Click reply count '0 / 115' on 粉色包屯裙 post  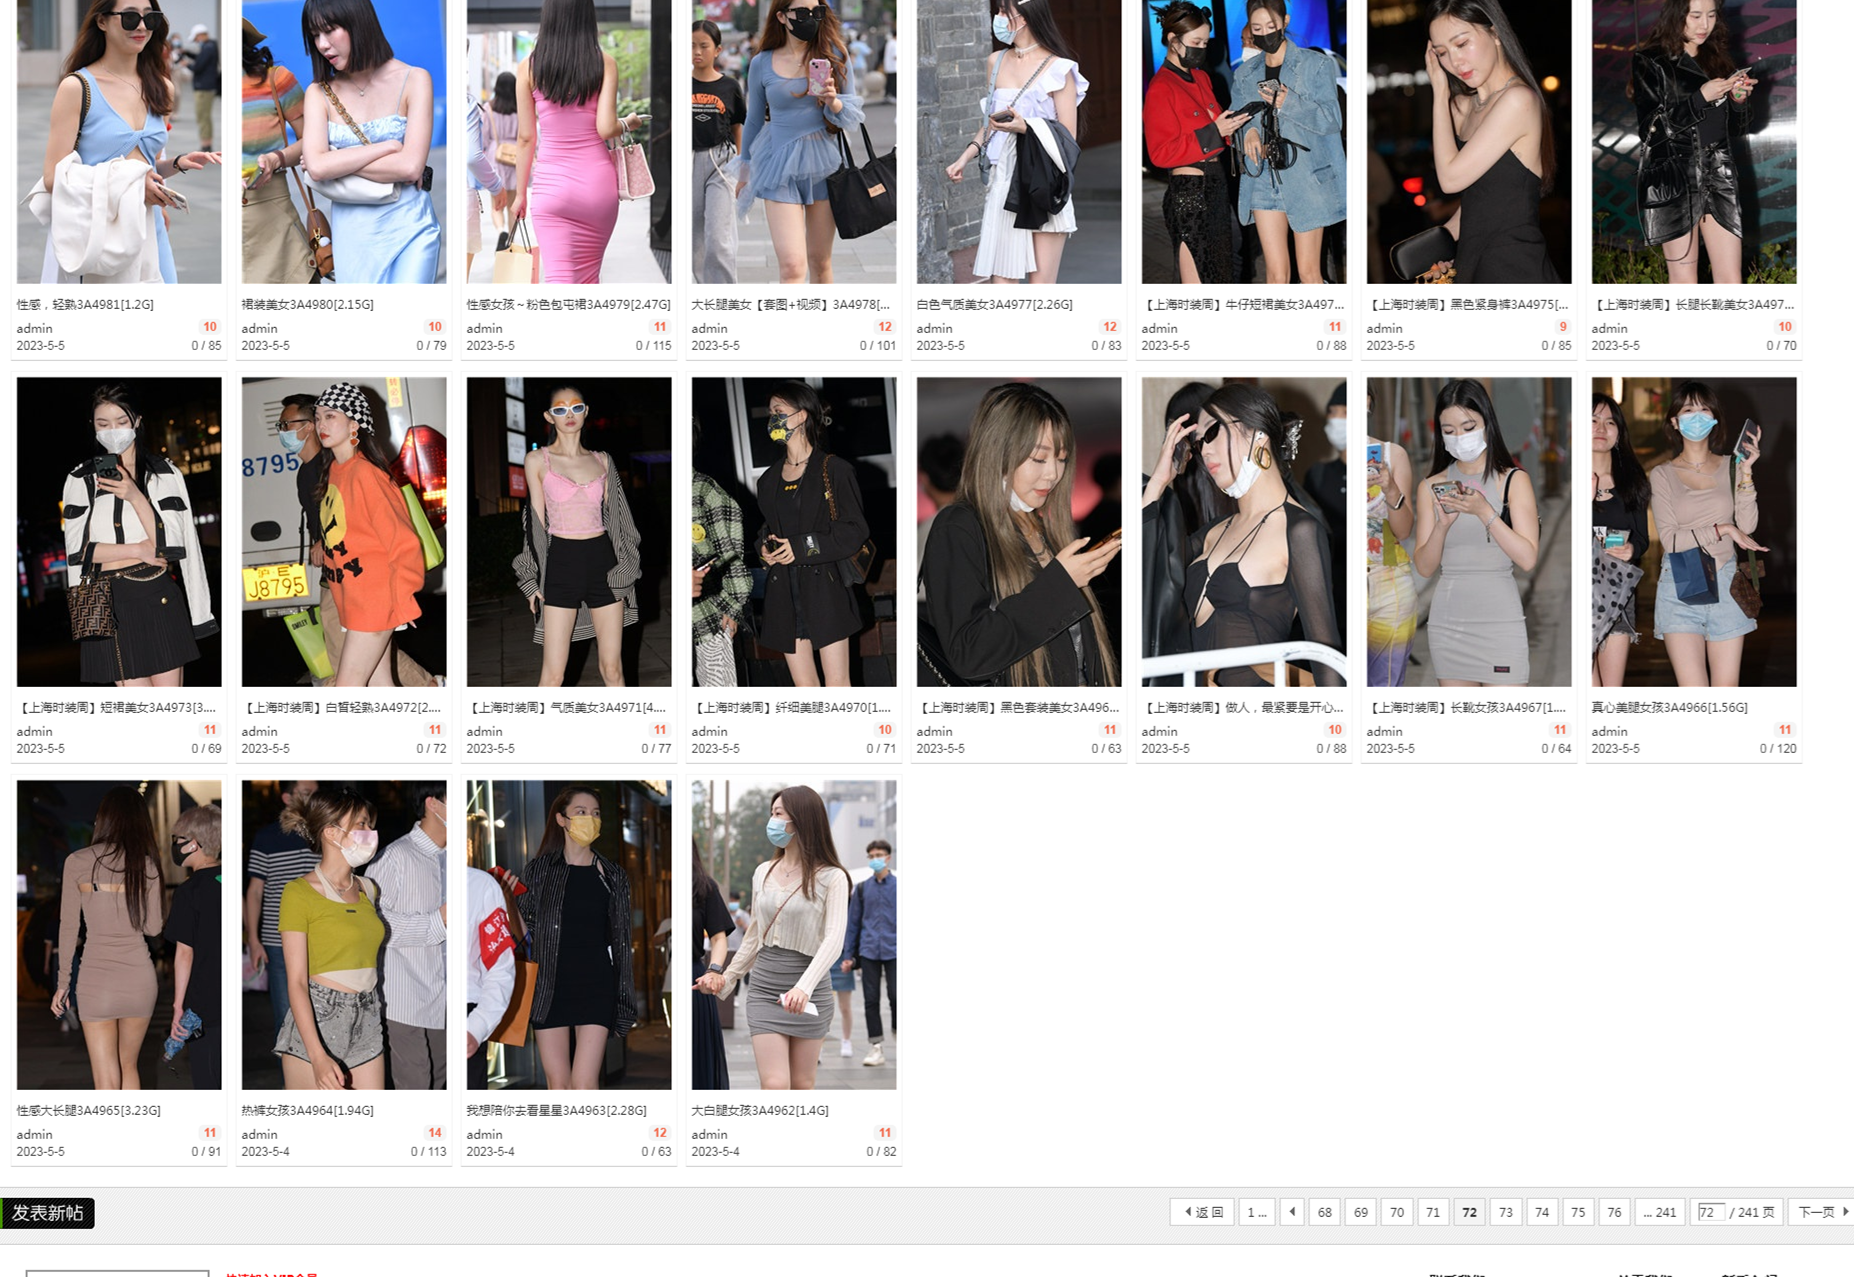(x=653, y=345)
